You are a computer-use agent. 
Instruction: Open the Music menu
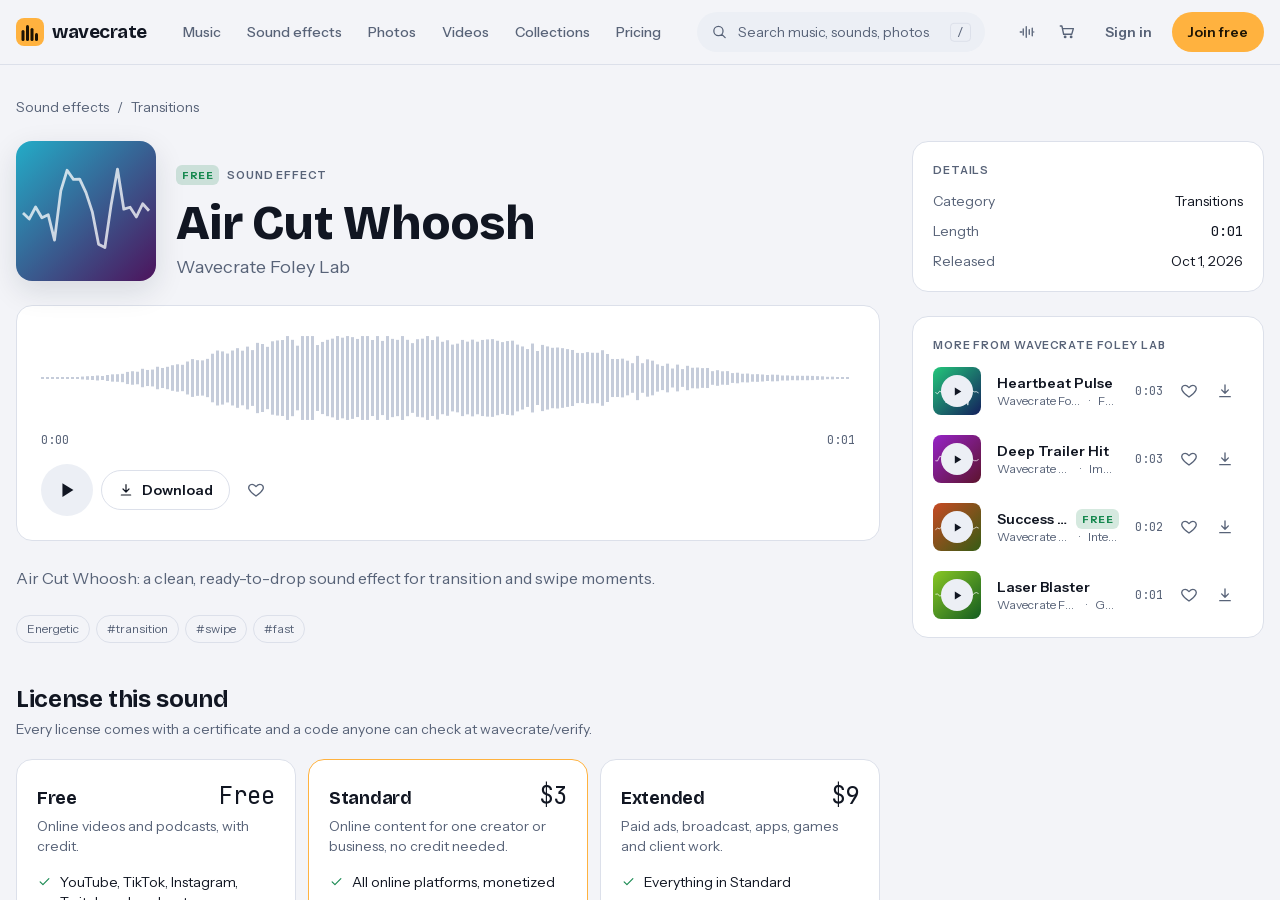(x=202, y=32)
